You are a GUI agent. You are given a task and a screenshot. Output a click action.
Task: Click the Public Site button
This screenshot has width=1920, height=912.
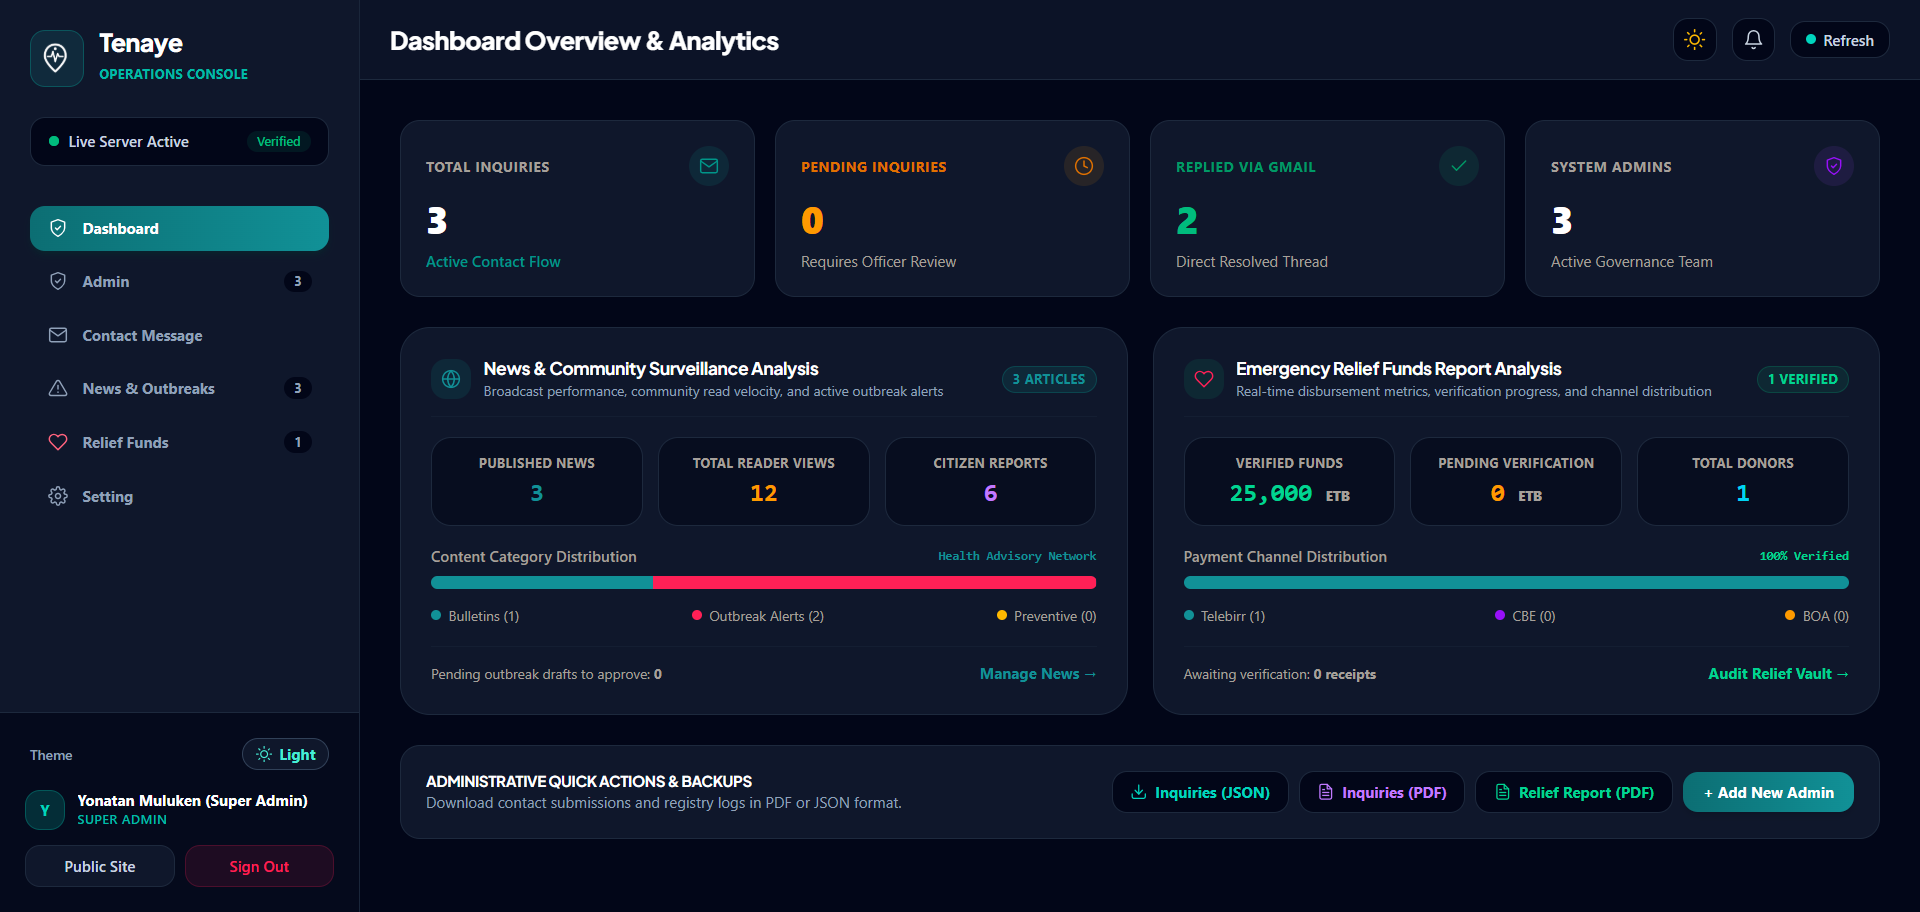tap(100, 866)
